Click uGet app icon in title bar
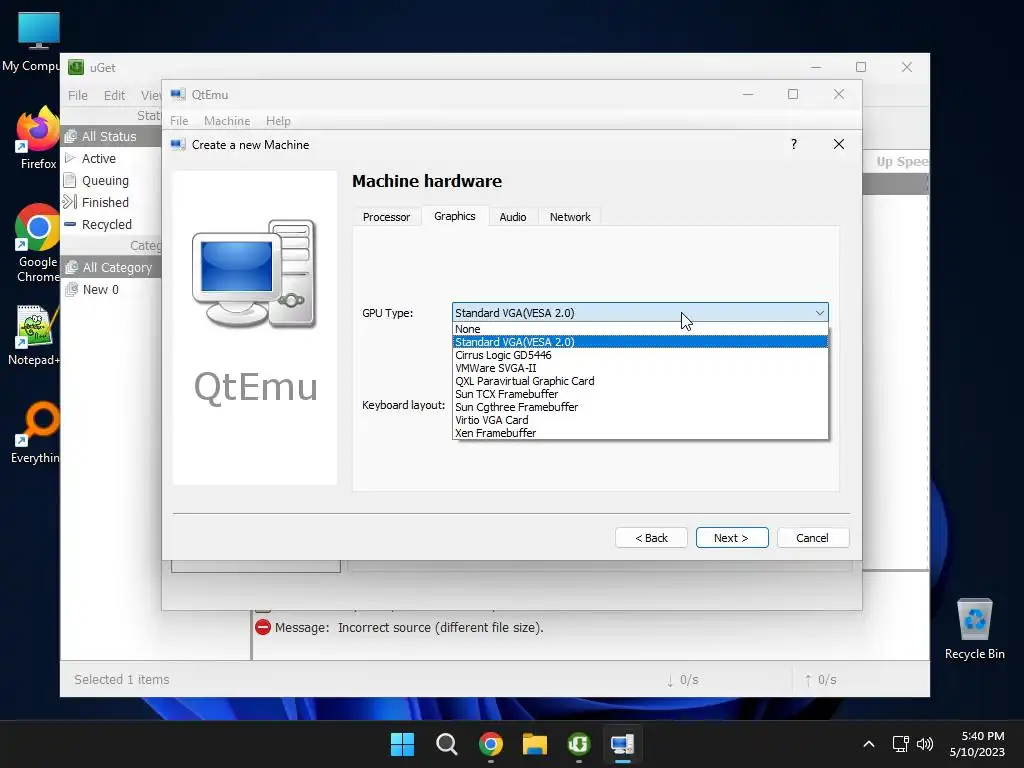 (x=76, y=67)
